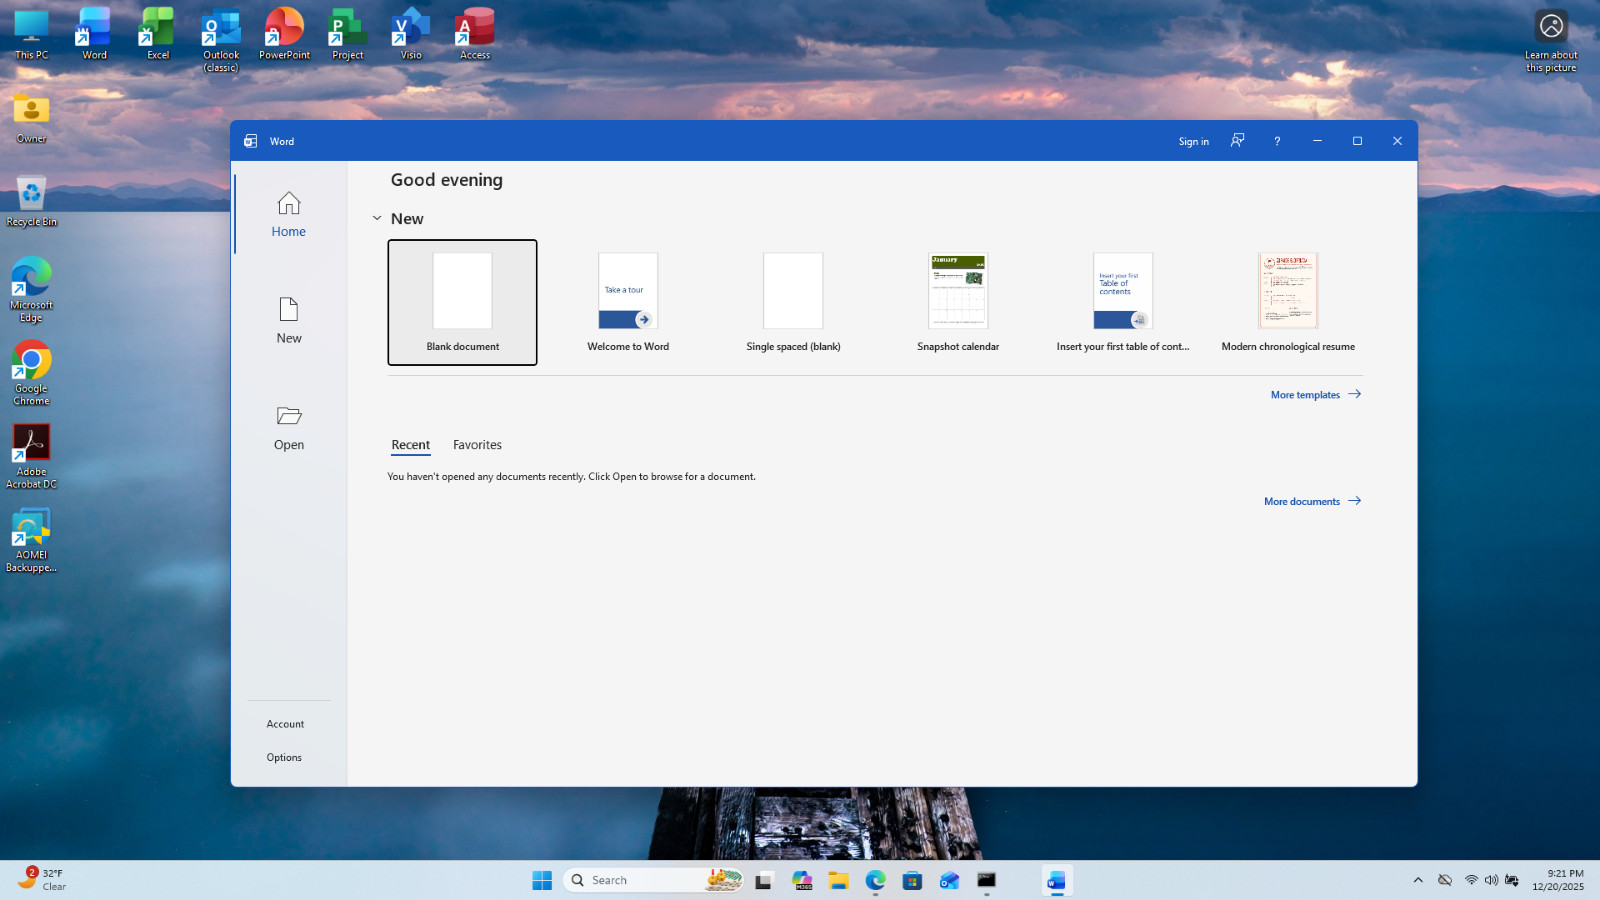Viewport: 1600px width, 900px height.
Task: Open the Home pane in Word sidebar
Action: click(x=288, y=214)
